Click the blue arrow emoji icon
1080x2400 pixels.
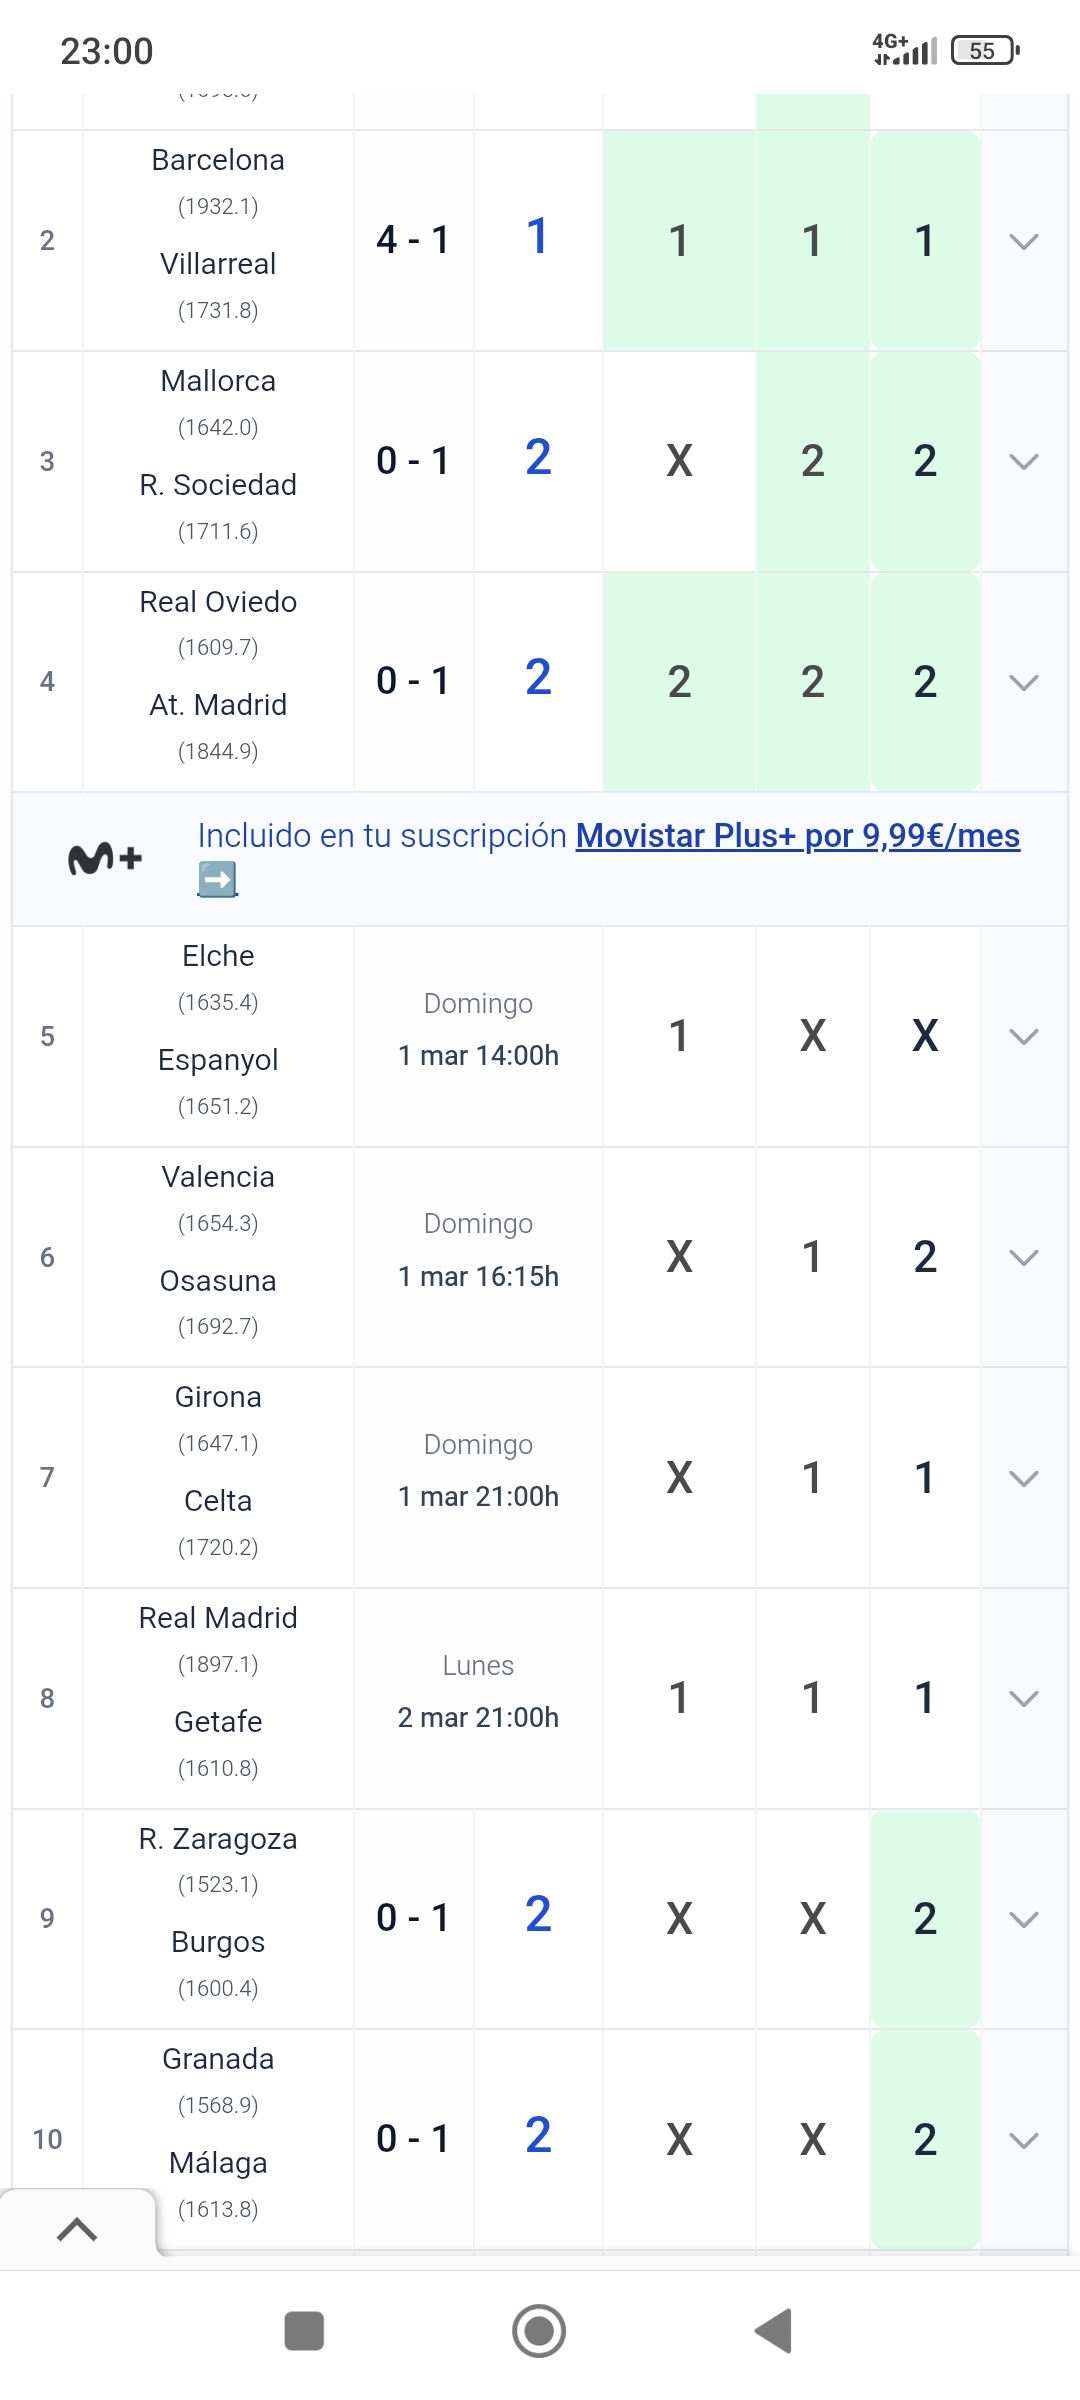pos(218,880)
